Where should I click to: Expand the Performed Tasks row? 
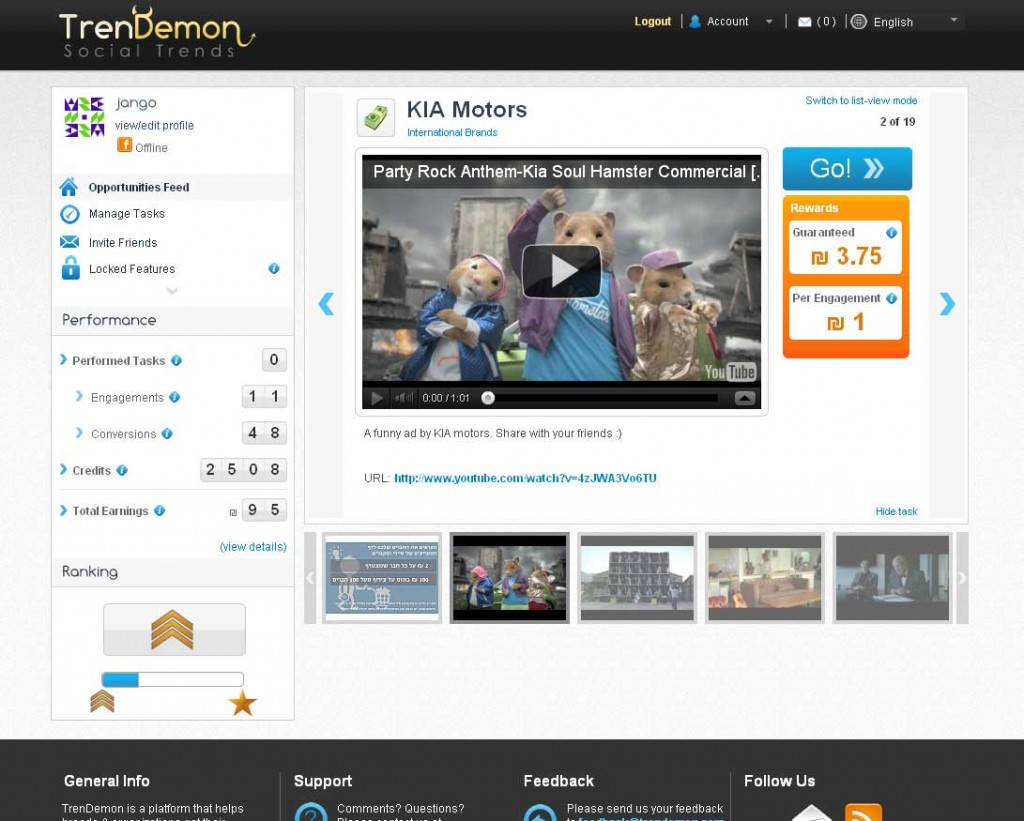tap(63, 360)
